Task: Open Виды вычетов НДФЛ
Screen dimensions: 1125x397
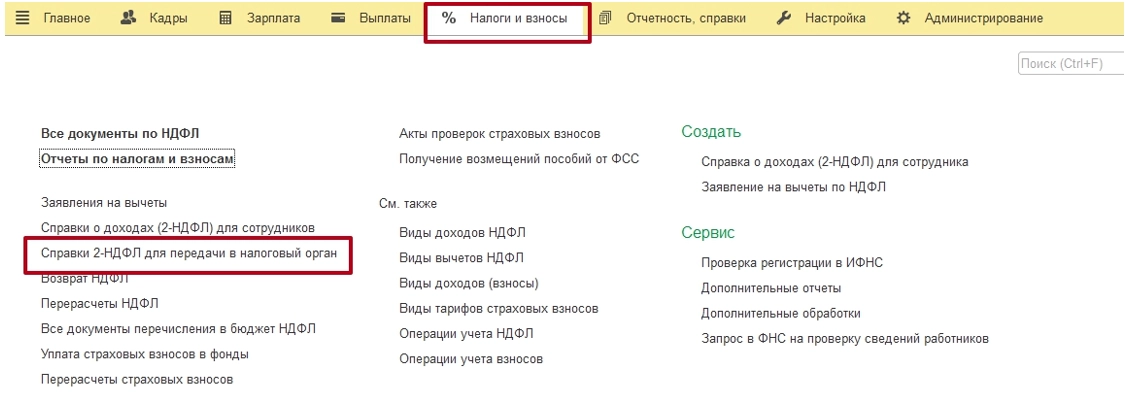Action: (461, 258)
